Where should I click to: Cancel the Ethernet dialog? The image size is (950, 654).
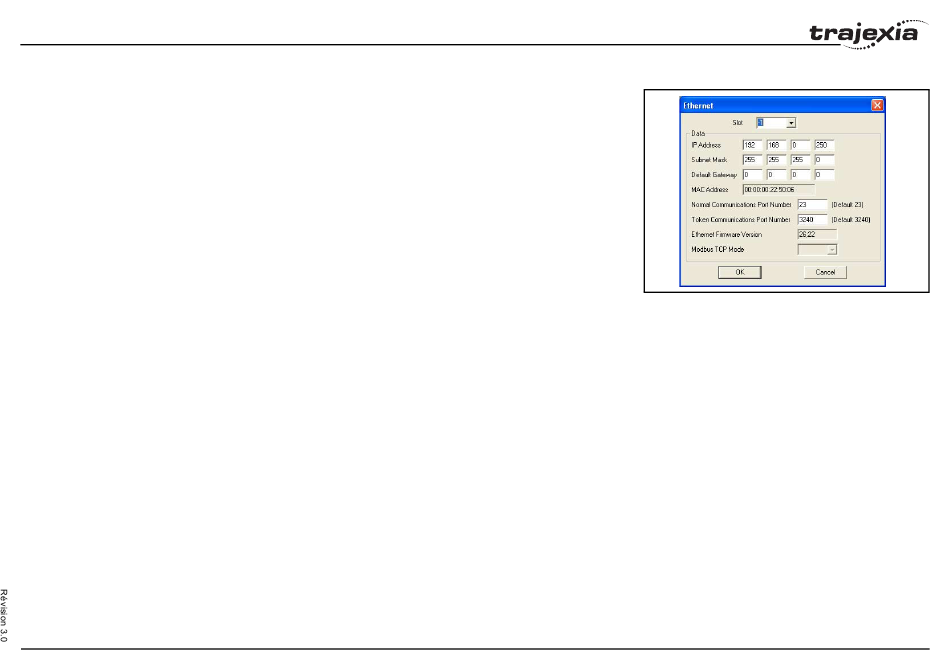coord(825,273)
